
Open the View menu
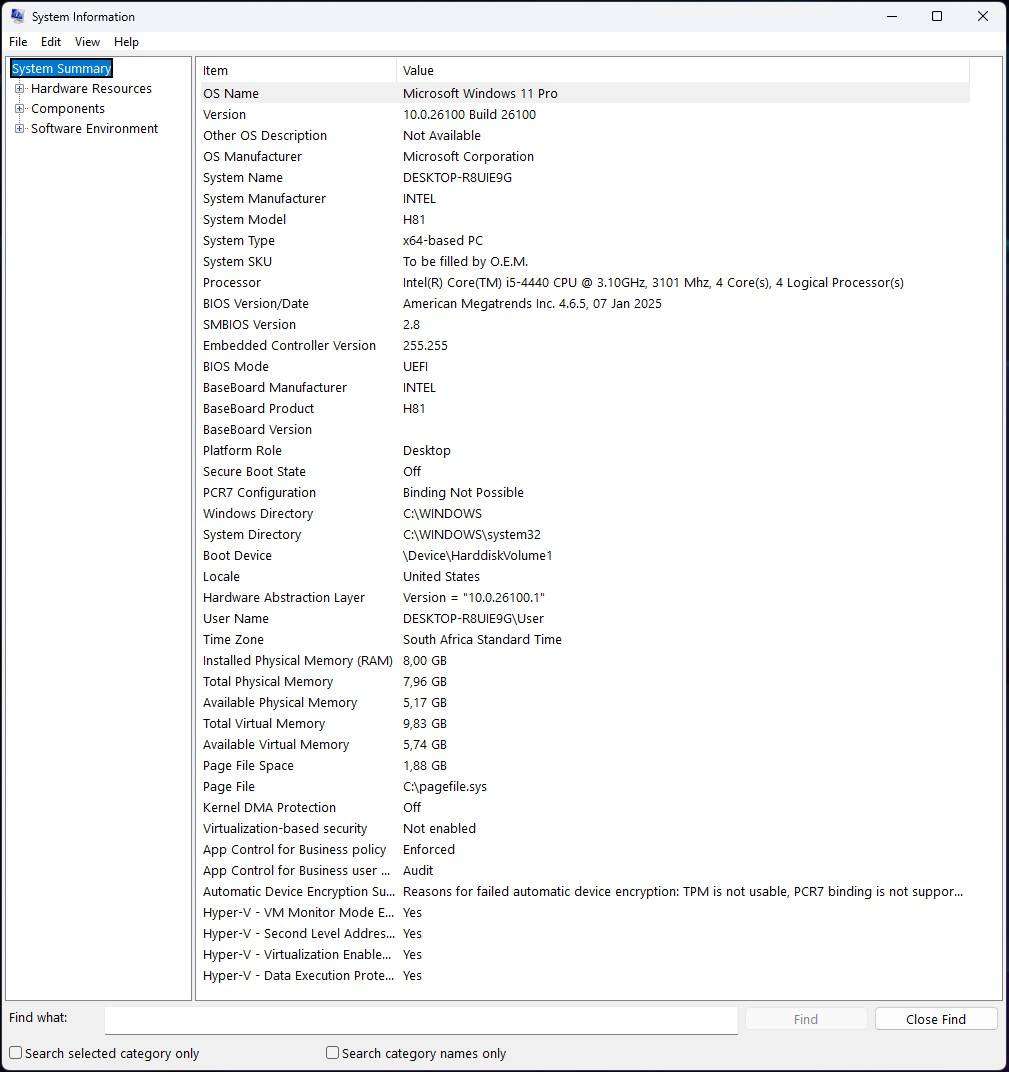pyautogui.click(x=87, y=42)
